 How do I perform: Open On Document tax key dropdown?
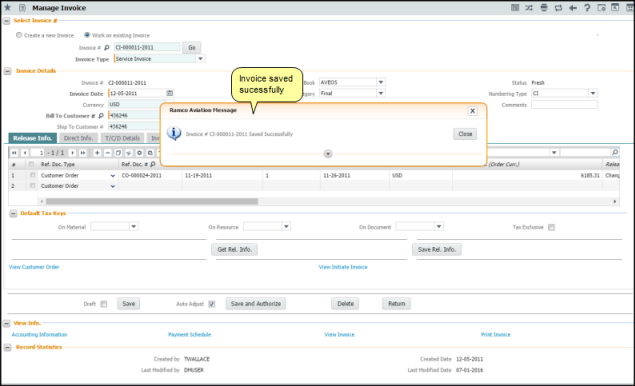439,226
